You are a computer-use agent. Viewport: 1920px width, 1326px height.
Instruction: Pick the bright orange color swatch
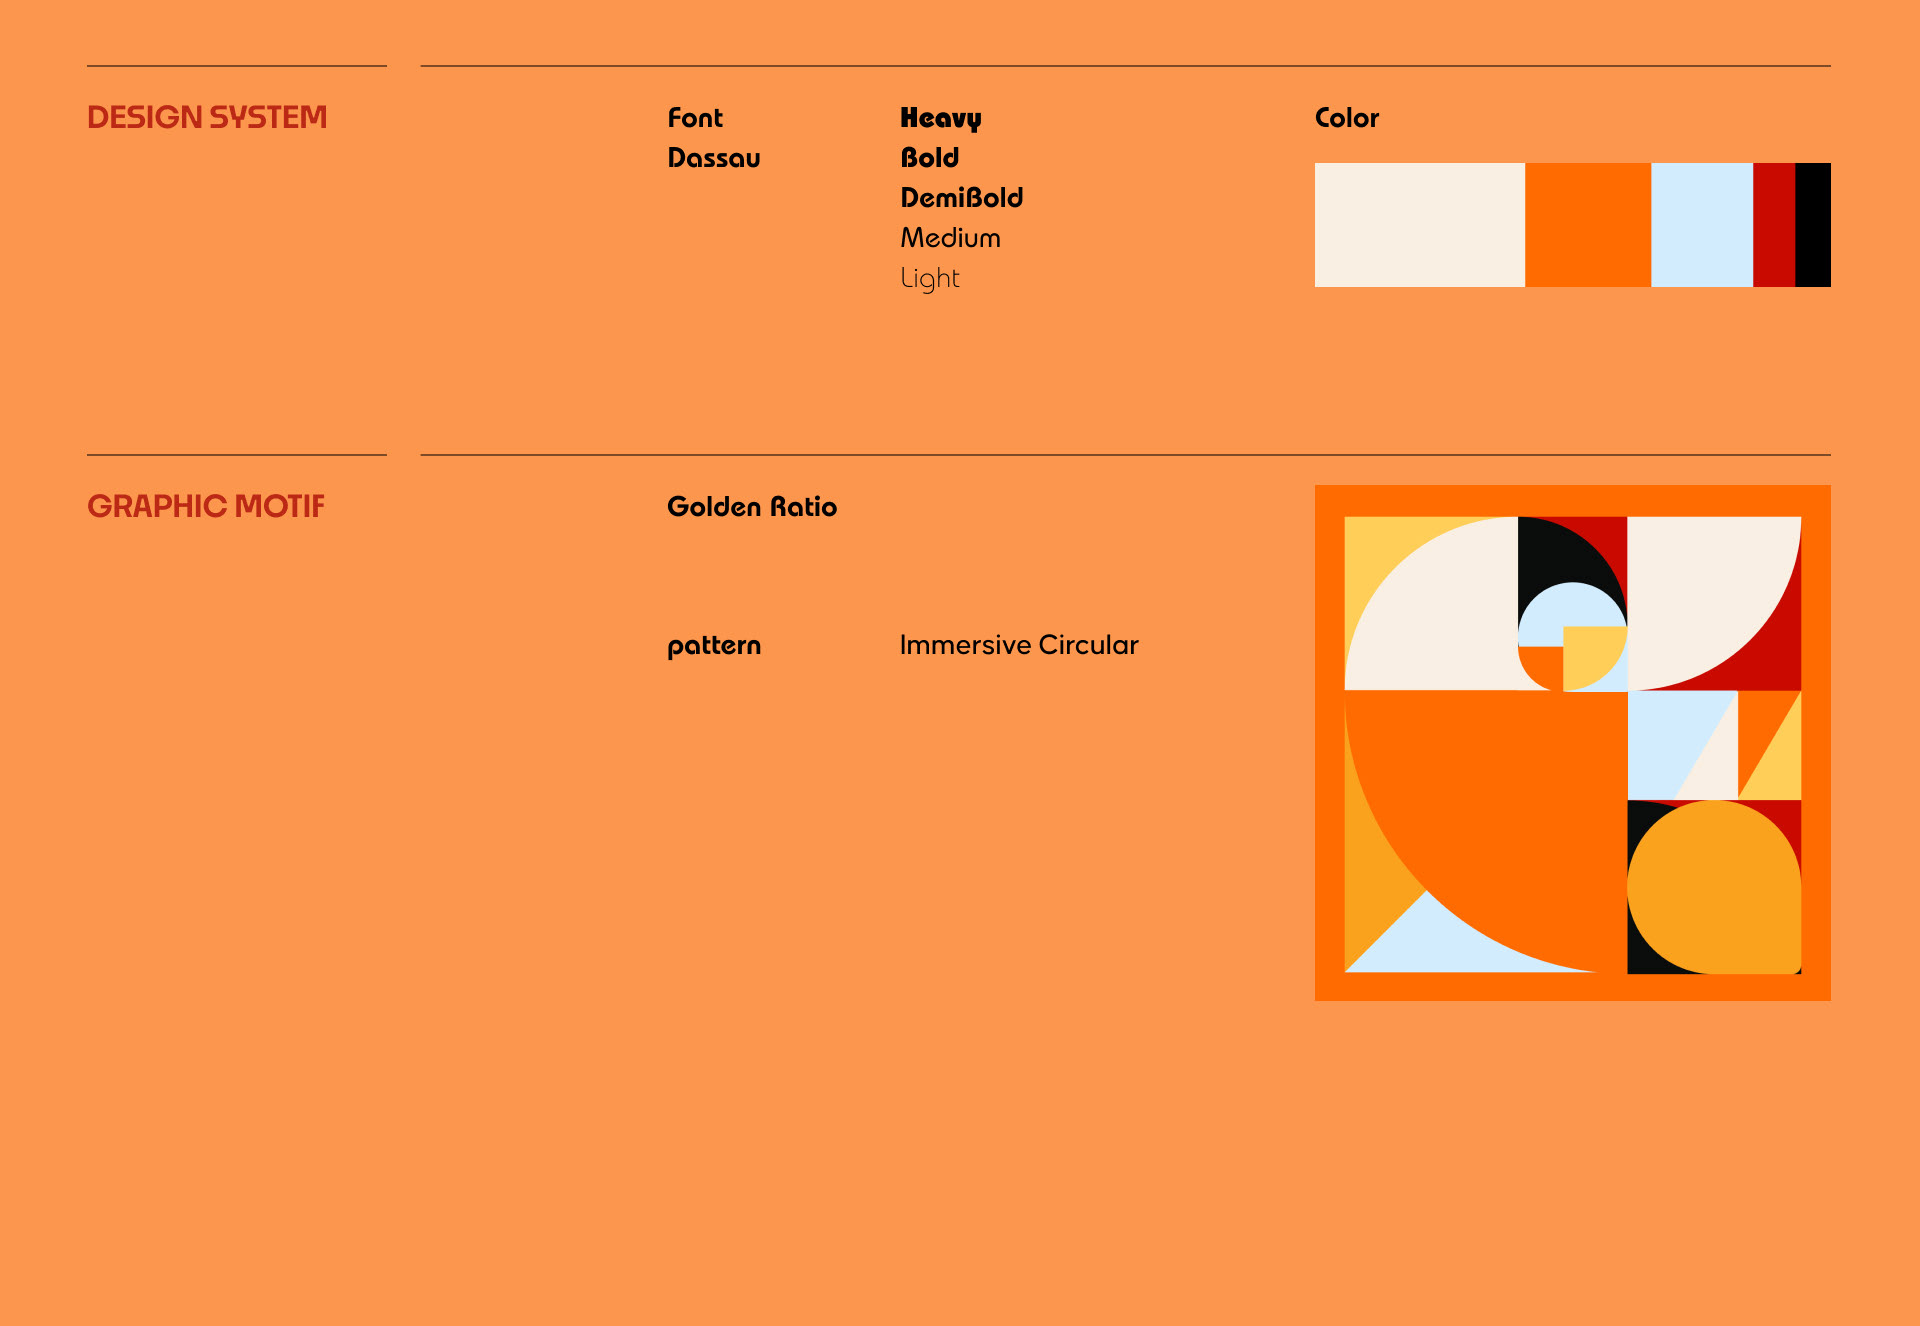click(x=1588, y=225)
